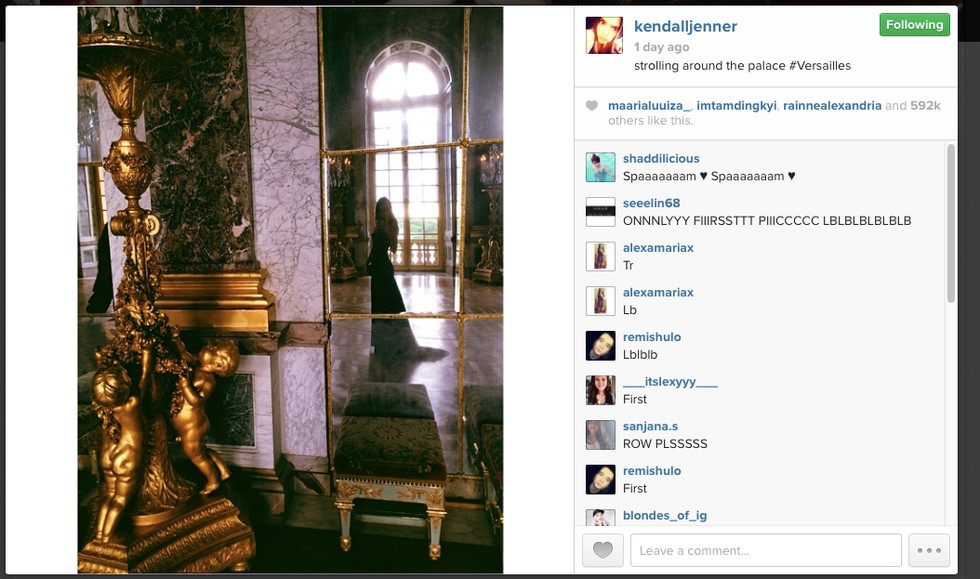Click blondes_of_ig avatar

click(600, 518)
